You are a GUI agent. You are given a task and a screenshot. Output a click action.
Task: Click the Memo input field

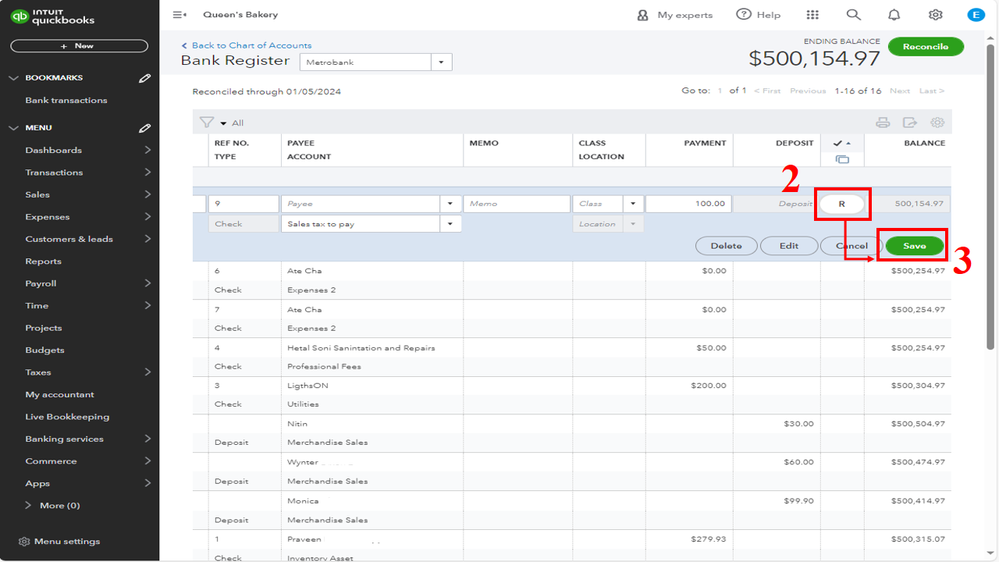coord(516,204)
